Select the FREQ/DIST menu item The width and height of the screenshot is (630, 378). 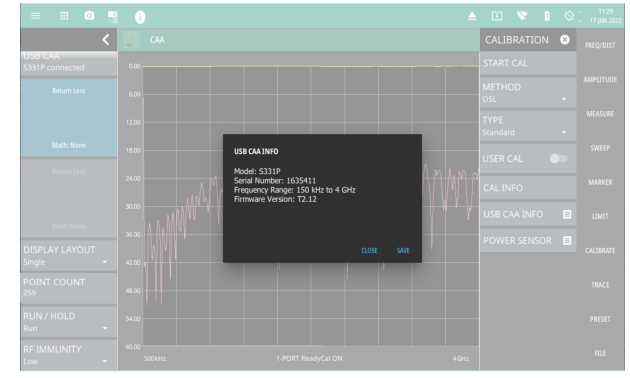click(600, 45)
